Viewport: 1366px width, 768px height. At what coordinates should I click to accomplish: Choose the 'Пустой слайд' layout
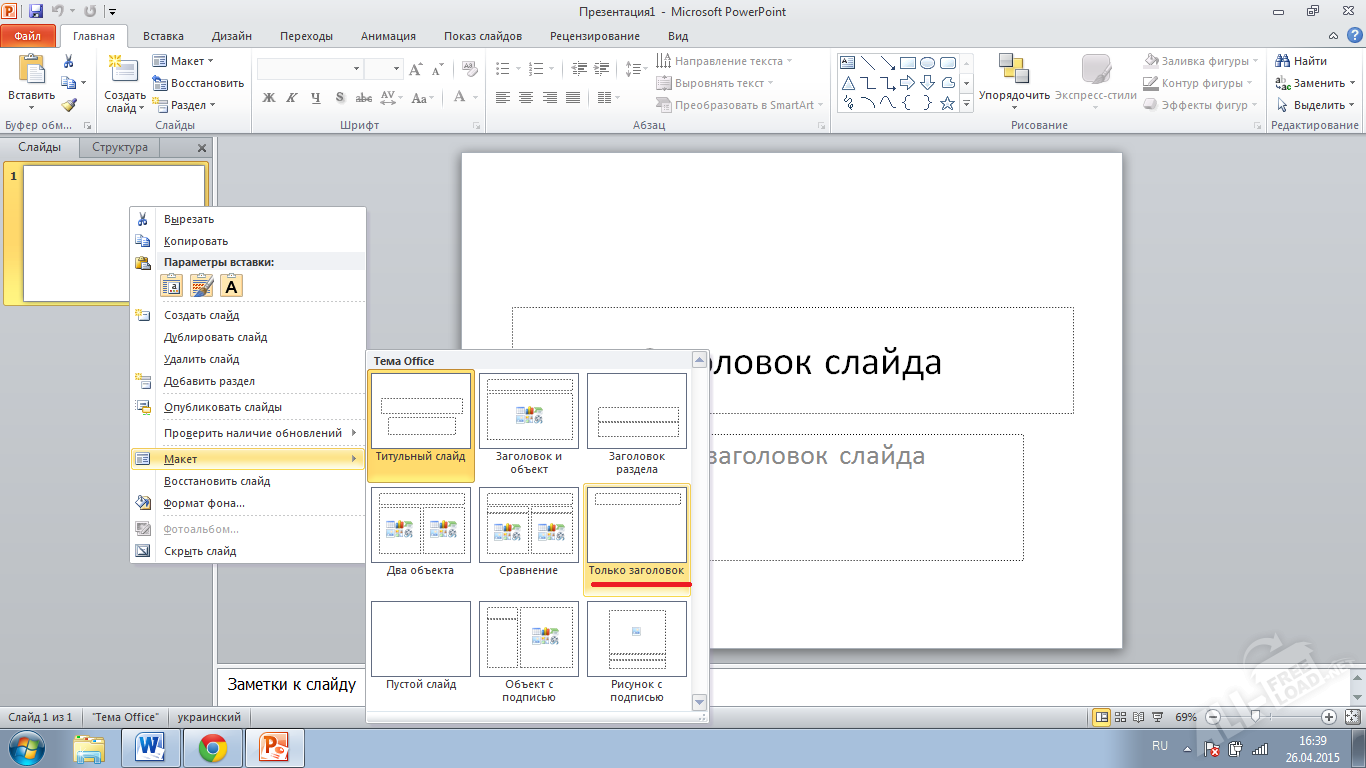point(420,639)
